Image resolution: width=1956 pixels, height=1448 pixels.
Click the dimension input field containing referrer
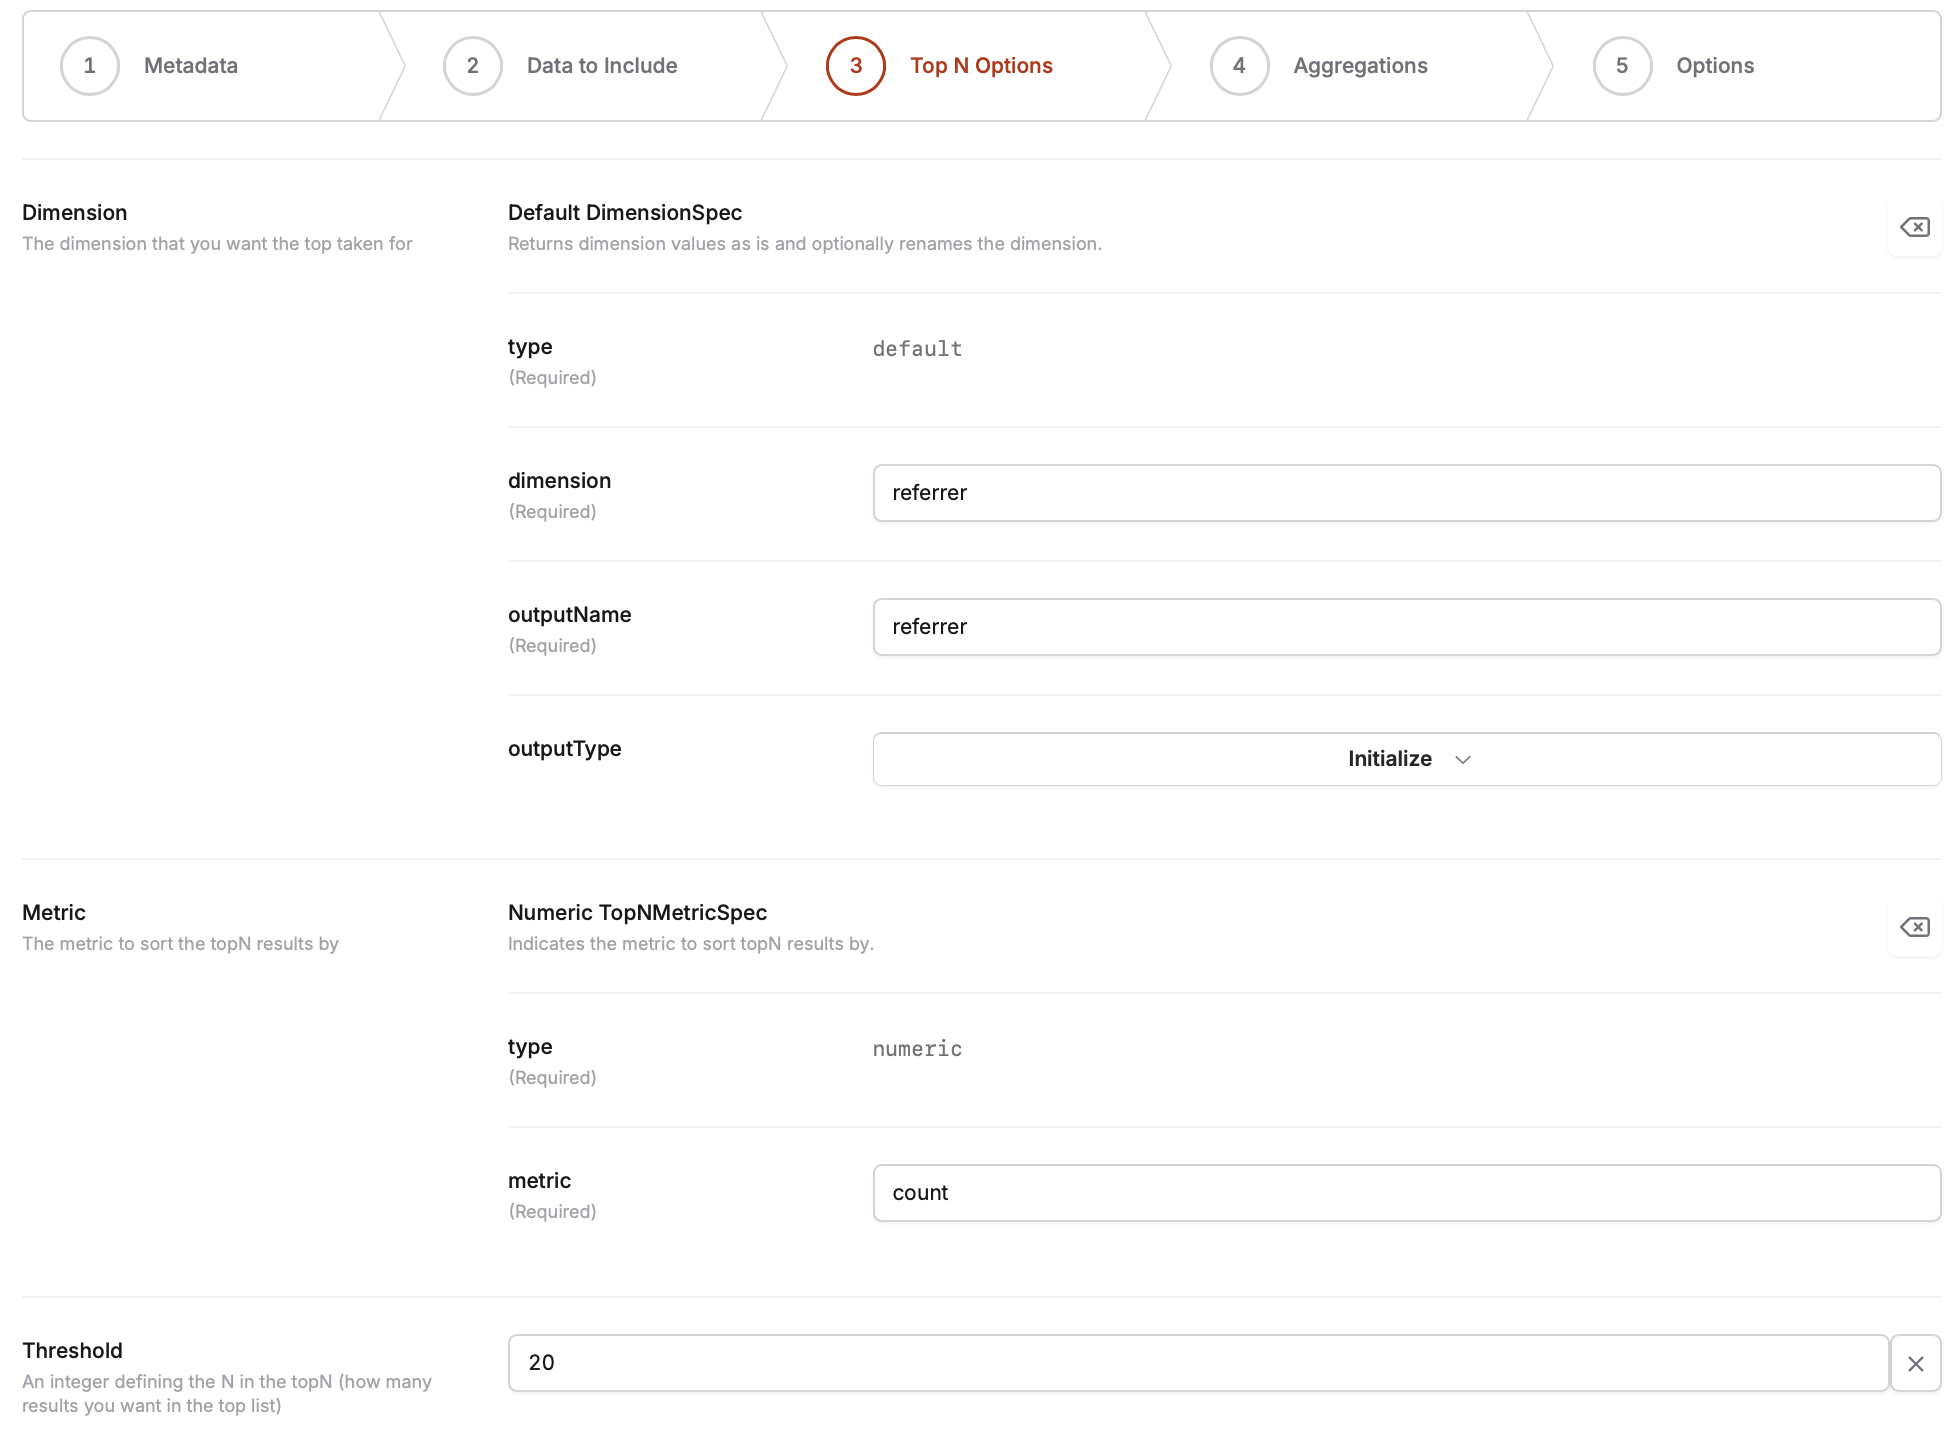(x=1406, y=493)
